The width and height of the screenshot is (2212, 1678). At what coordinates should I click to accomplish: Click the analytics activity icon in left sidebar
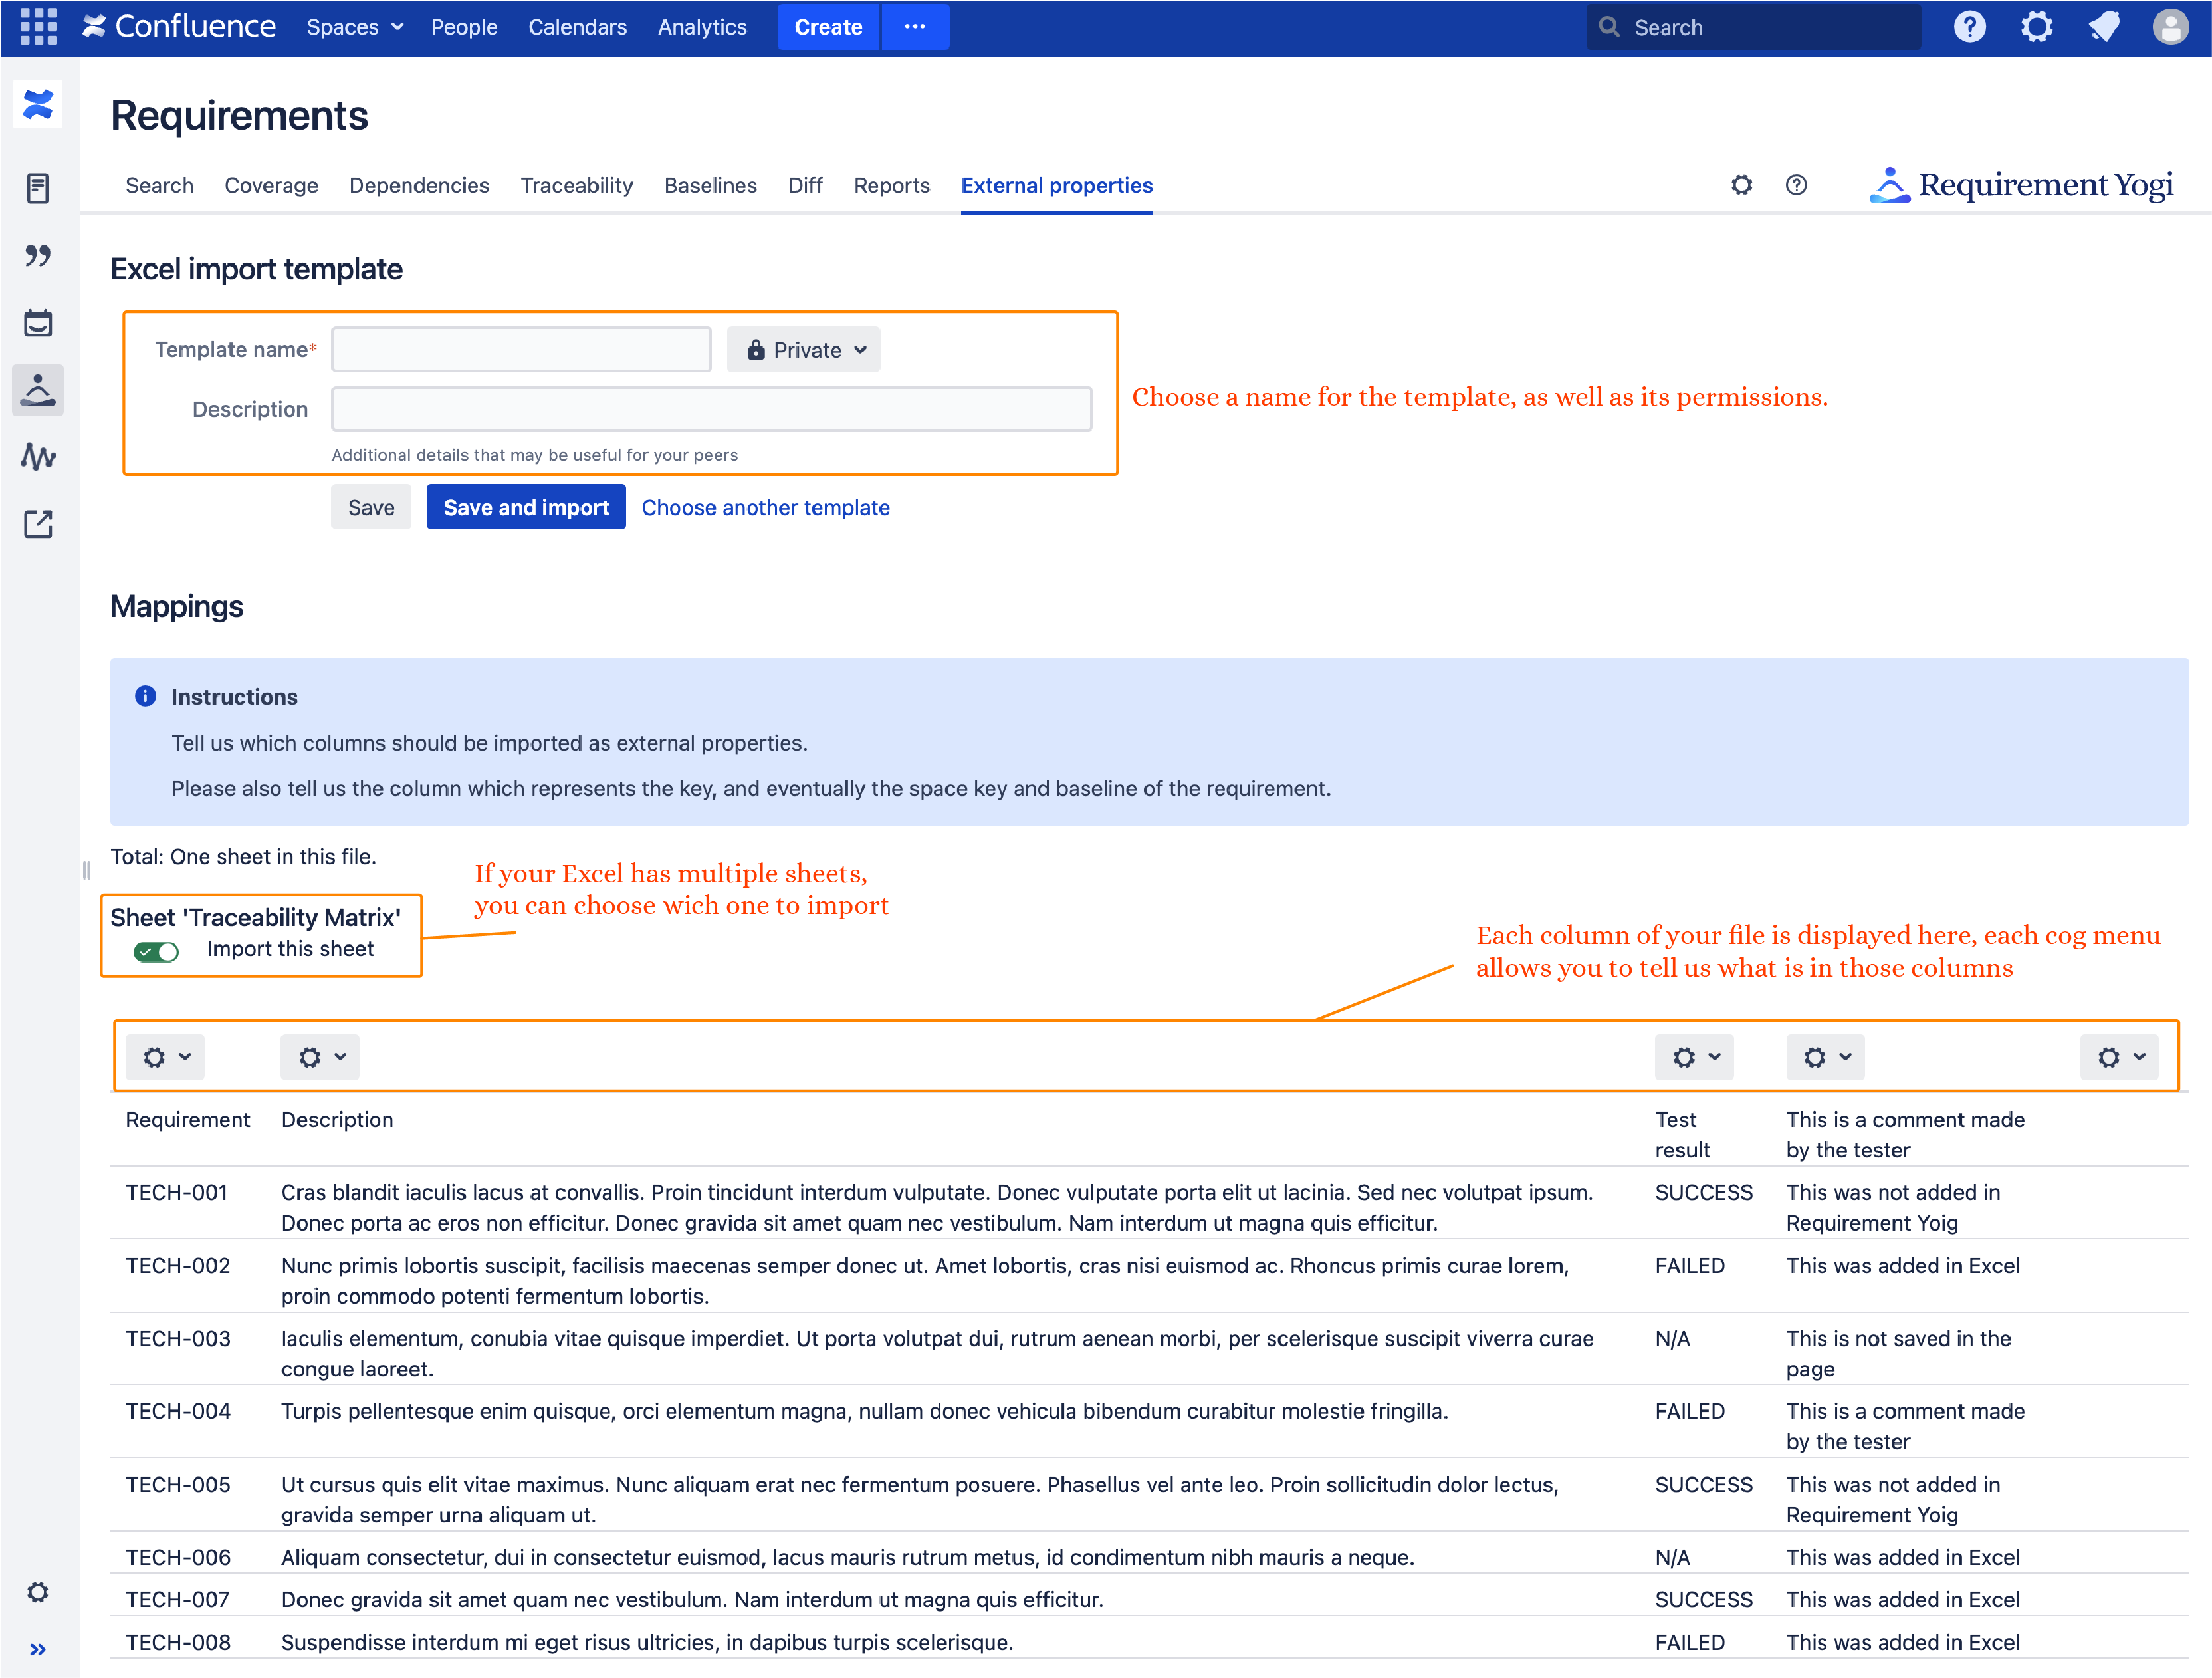click(38, 457)
